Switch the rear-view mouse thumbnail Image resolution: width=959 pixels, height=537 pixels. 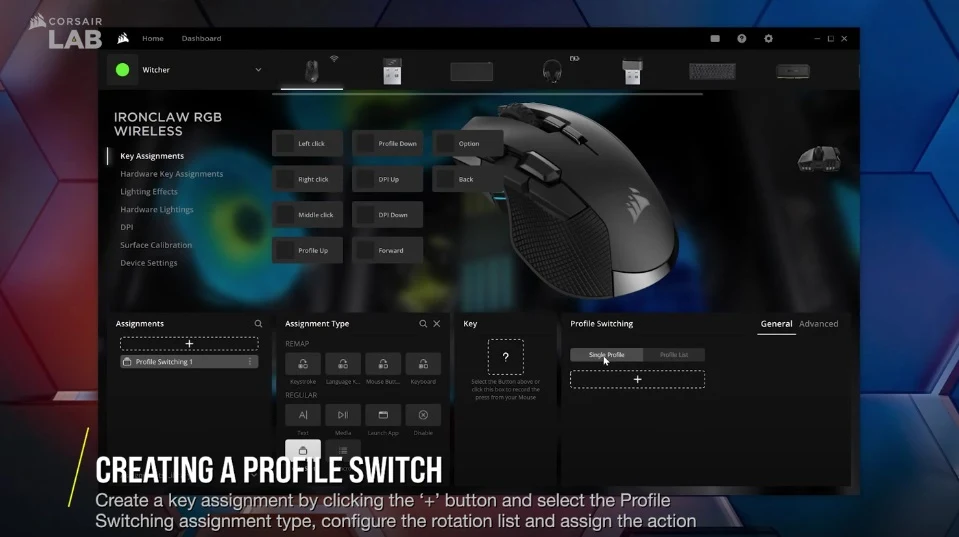pyautogui.click(x=819, y=159)
